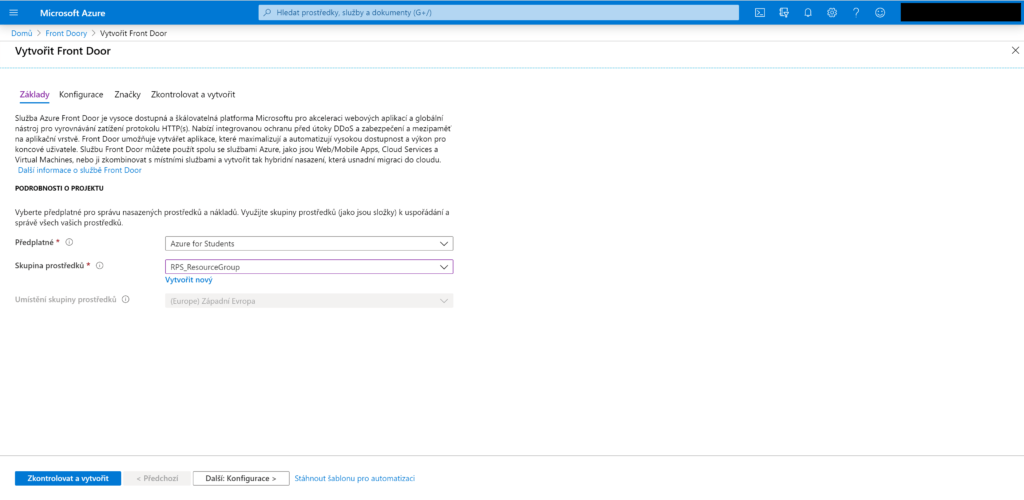The height and width of the screenshot is (500, 1024).
Task: Click info icon next to Skupina prostředků
Action: [99, 266]
